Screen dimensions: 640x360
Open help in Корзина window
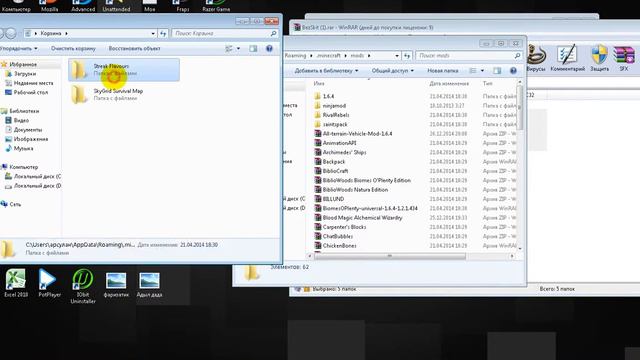pos(269,49)
